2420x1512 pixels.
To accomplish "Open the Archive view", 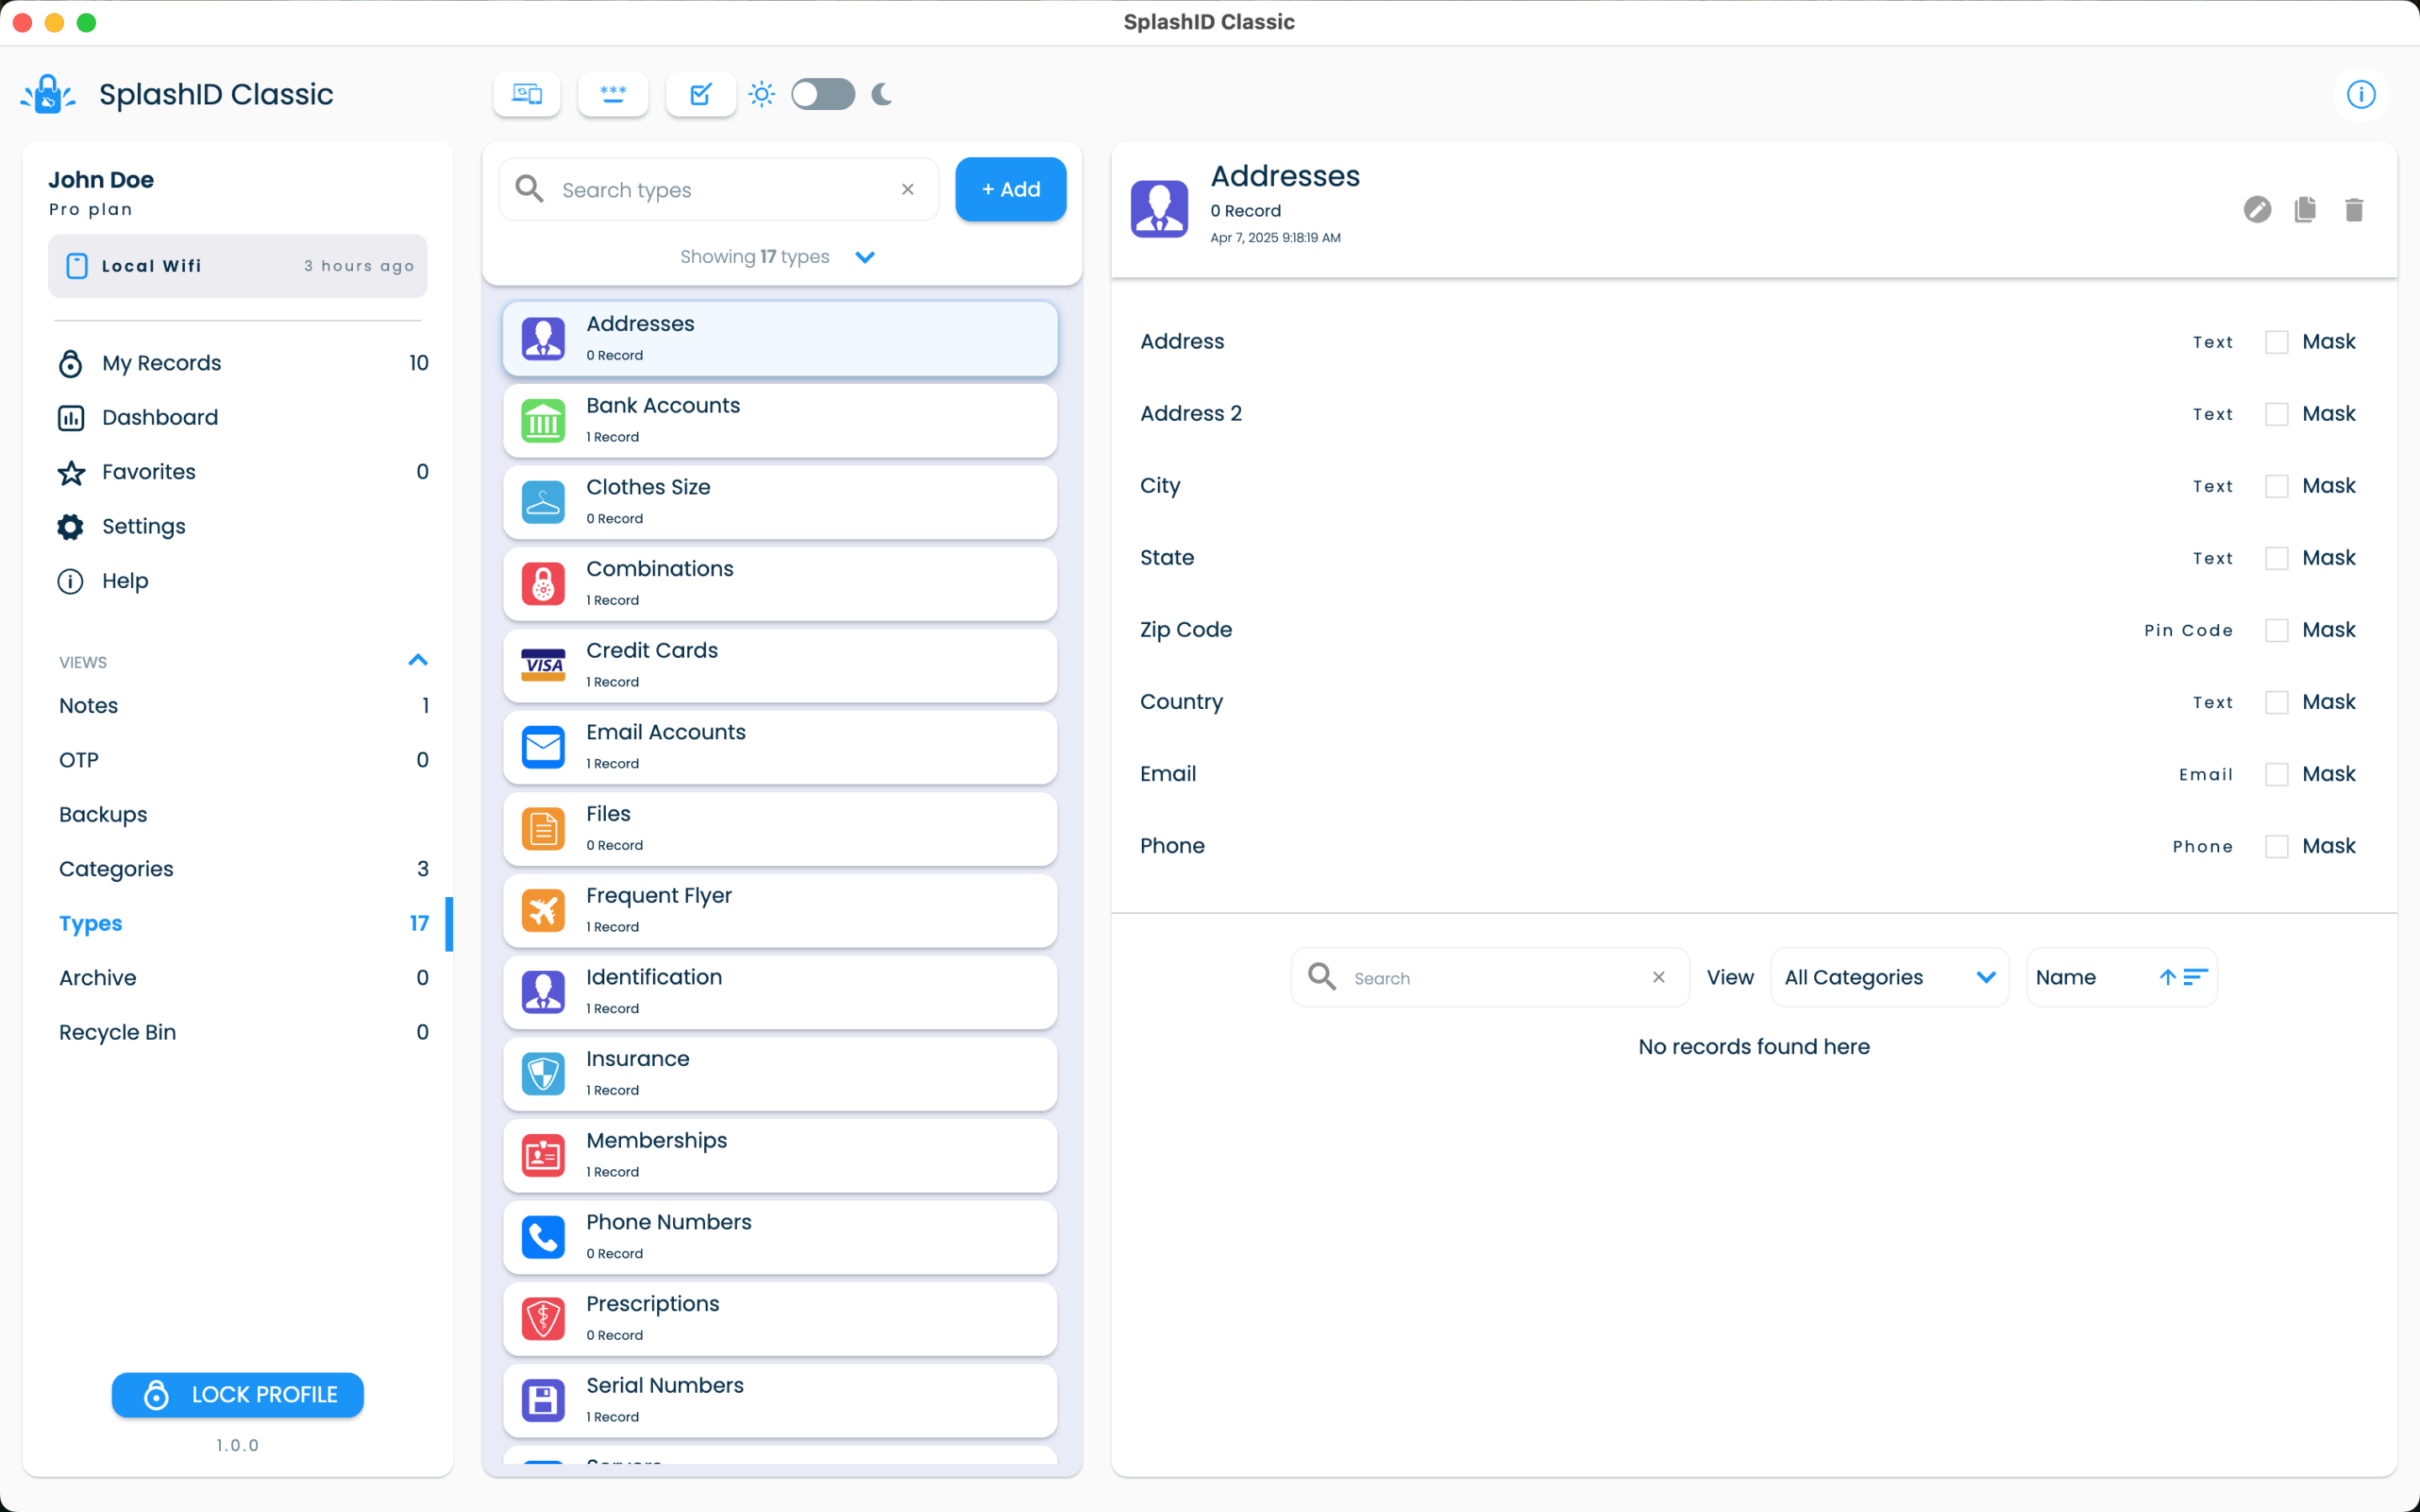I will point(243,978).
